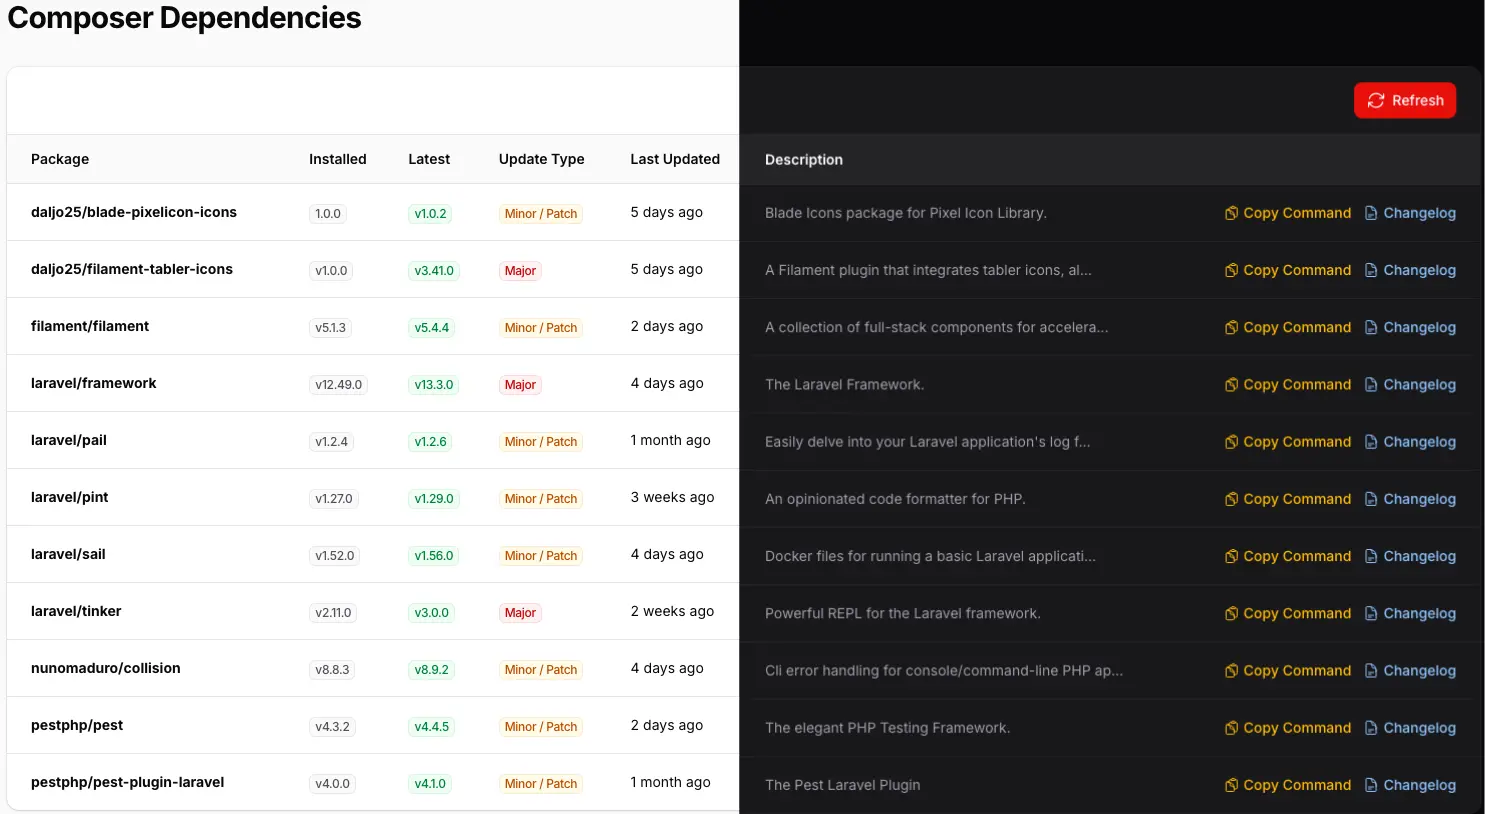
Task: Click the clipboard icon beside filament/filament
Action: point(1231,327)
